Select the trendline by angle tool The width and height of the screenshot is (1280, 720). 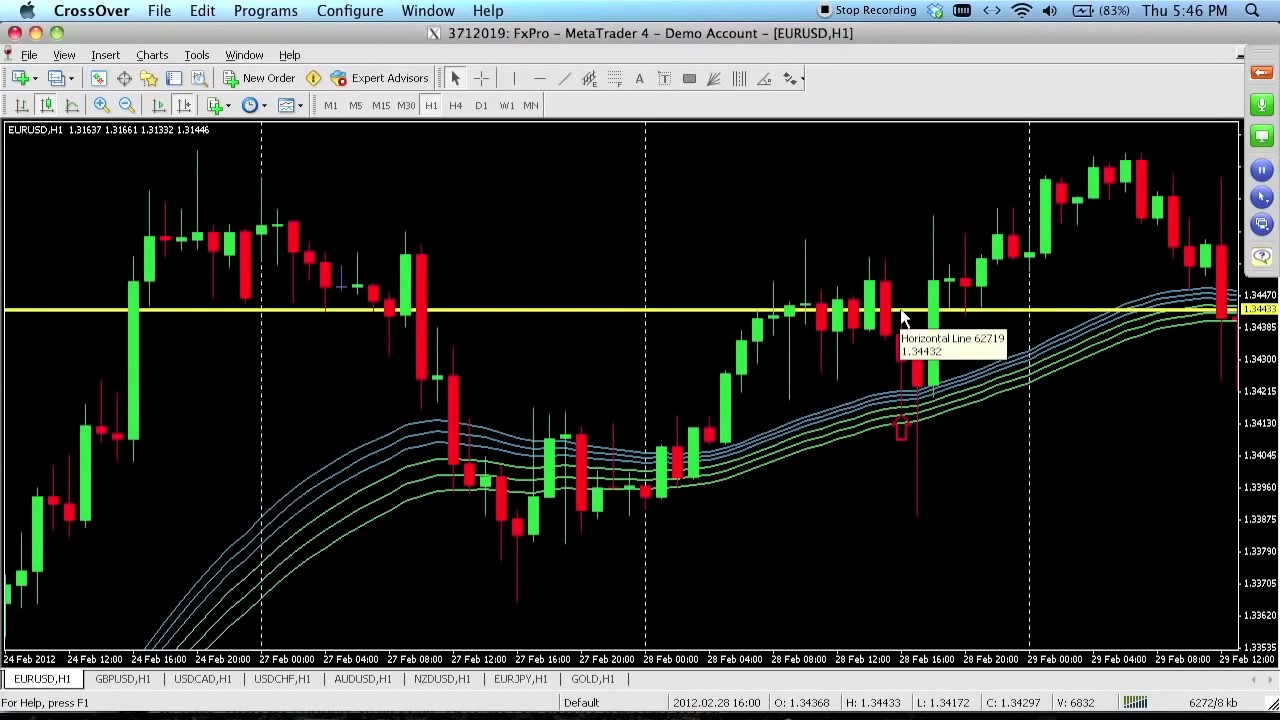[x=764, y=79]
